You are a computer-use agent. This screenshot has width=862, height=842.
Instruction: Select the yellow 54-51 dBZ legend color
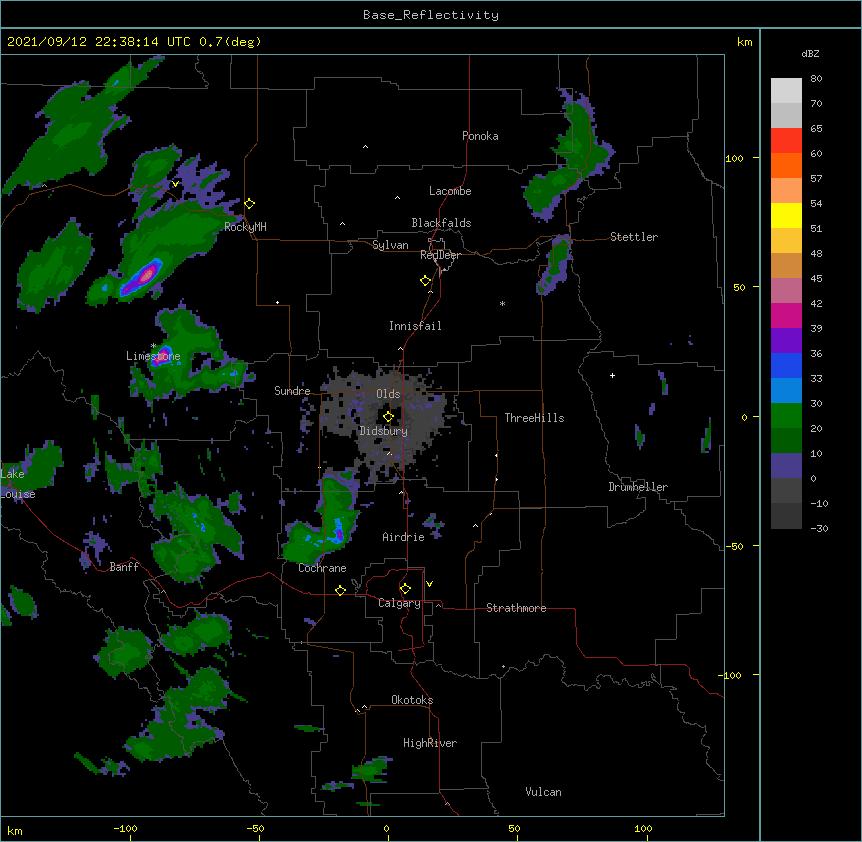click(x=786, y=215)
